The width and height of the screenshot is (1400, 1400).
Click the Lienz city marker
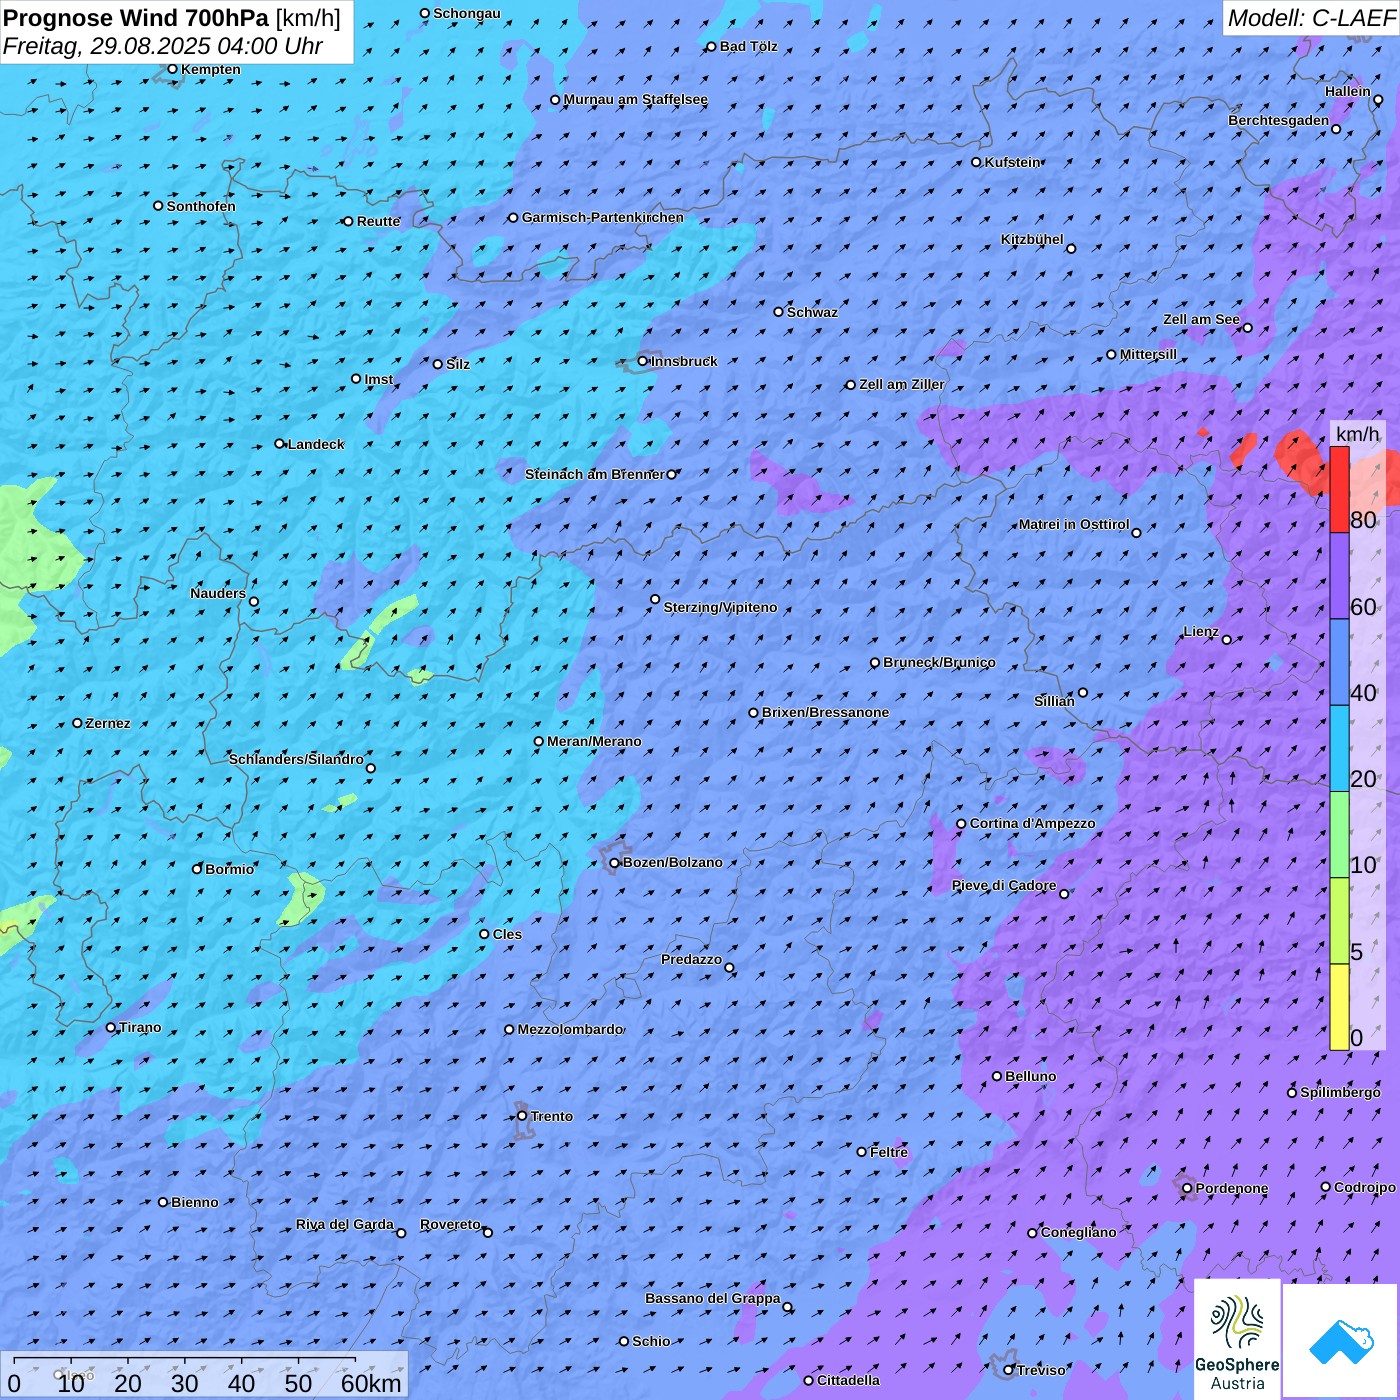pyautogui.click(x=1227, y=640)
